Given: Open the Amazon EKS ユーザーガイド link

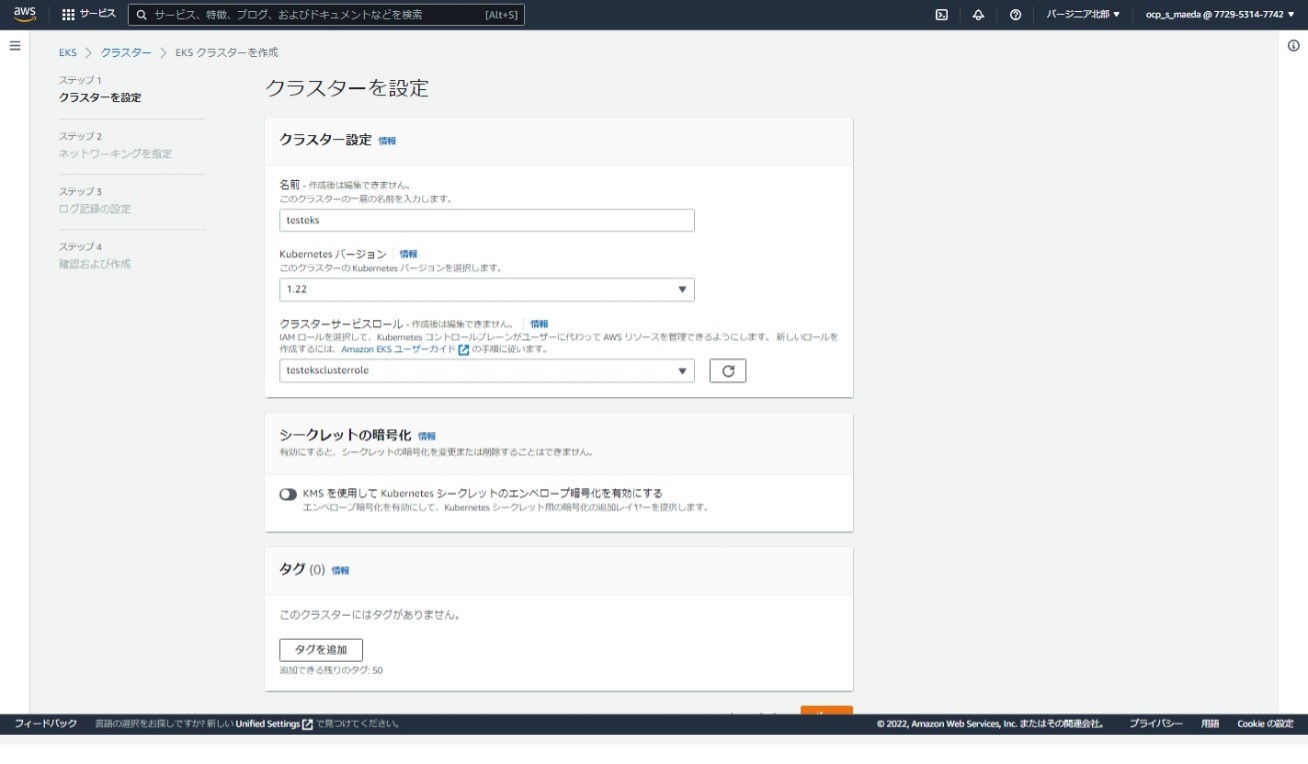Looking at the screenshot, I should point(405,349).
